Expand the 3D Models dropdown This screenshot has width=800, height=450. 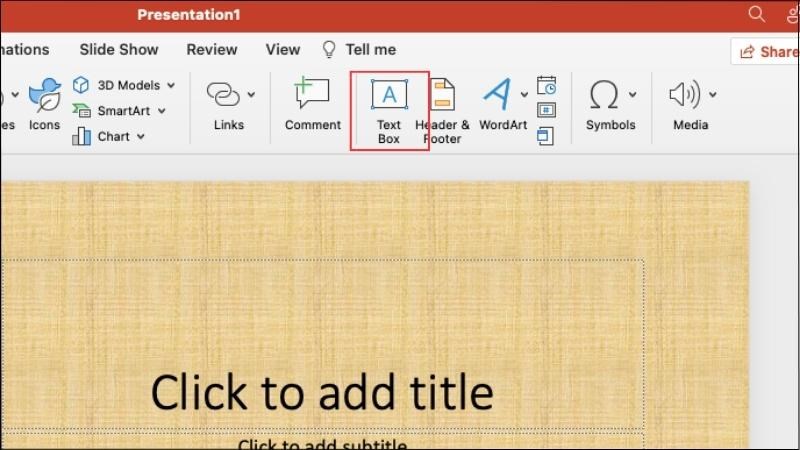[171, 85]
